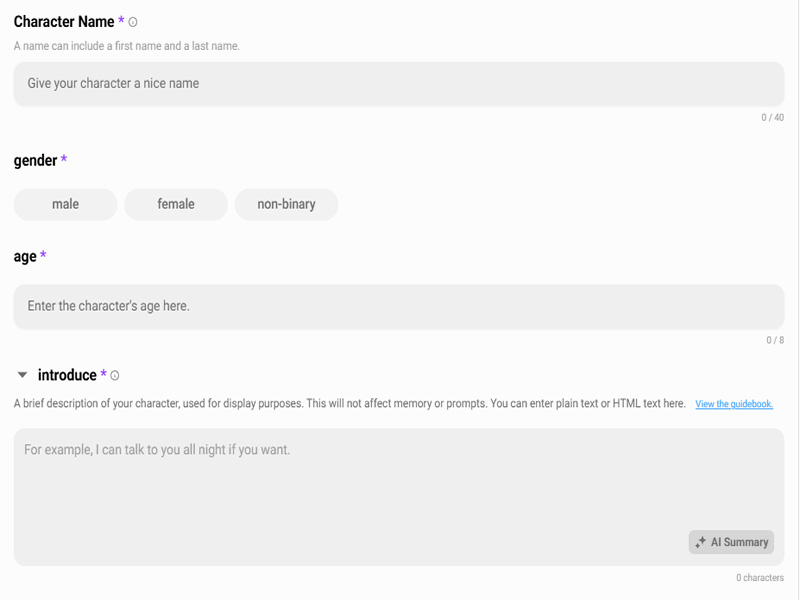
Task: Click the brief description helper text
Action: coord(349,404)
